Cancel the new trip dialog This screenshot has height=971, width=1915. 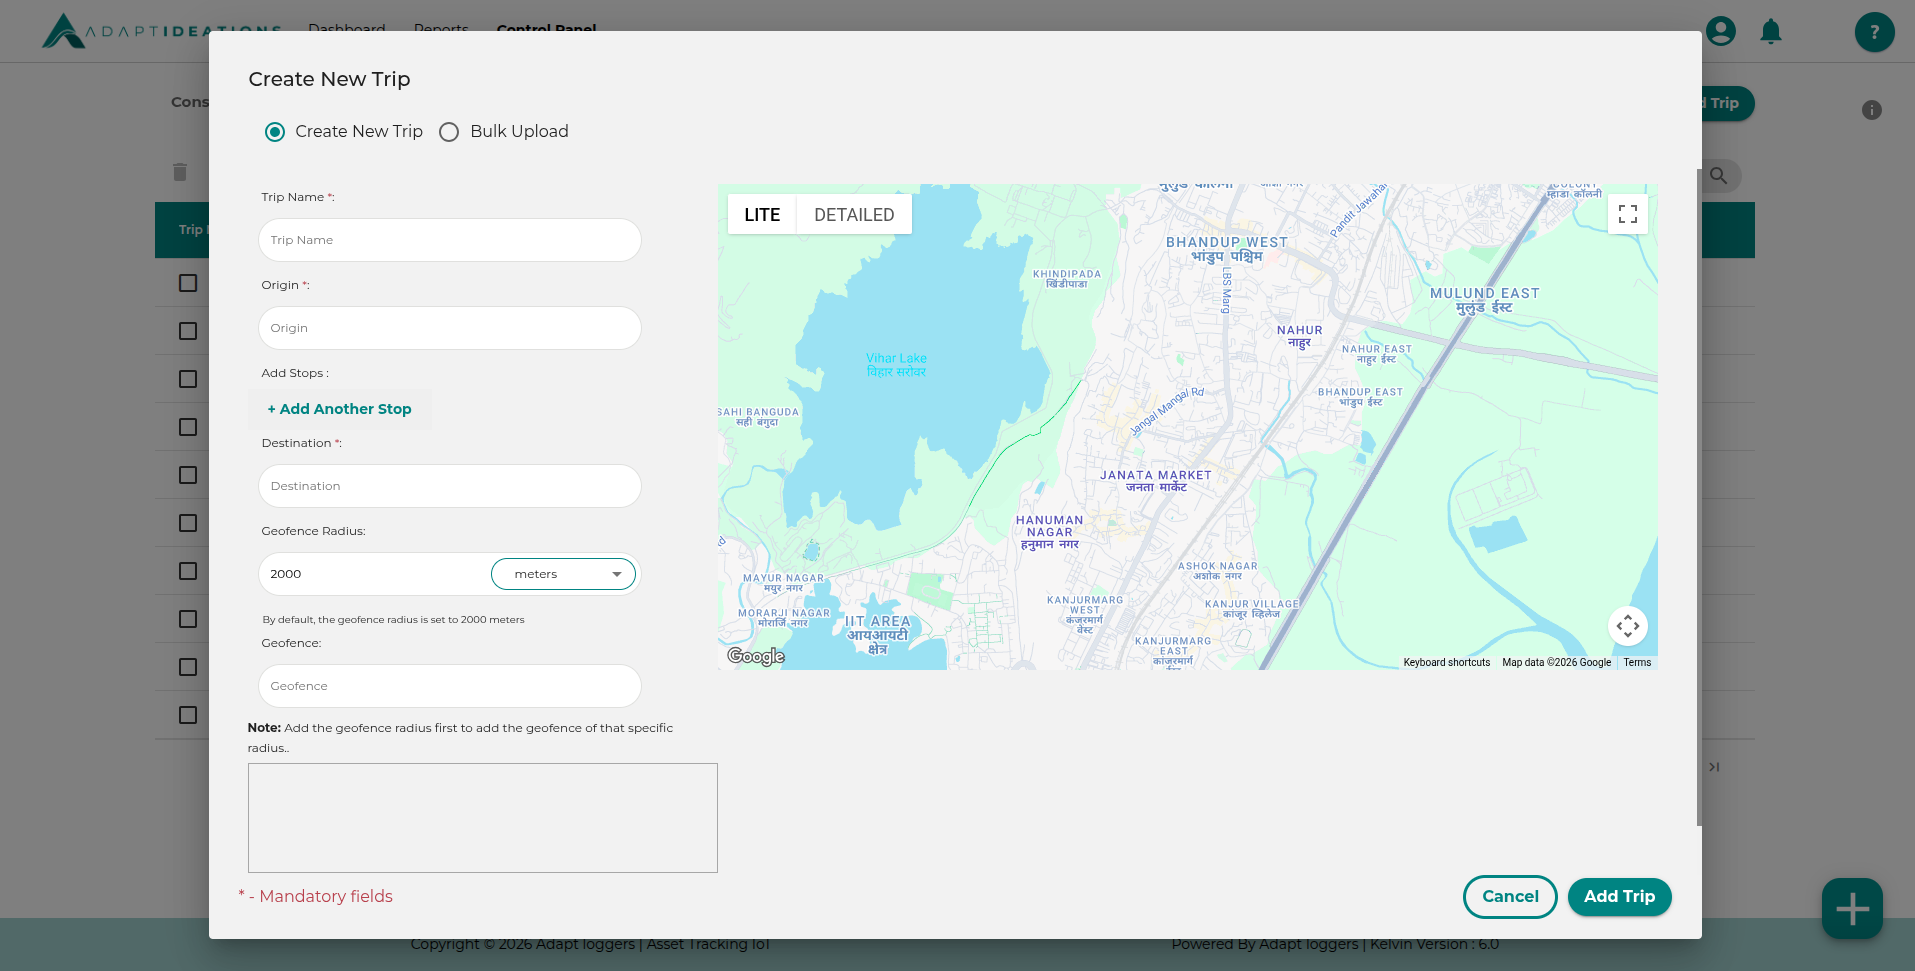point(1509,897)
